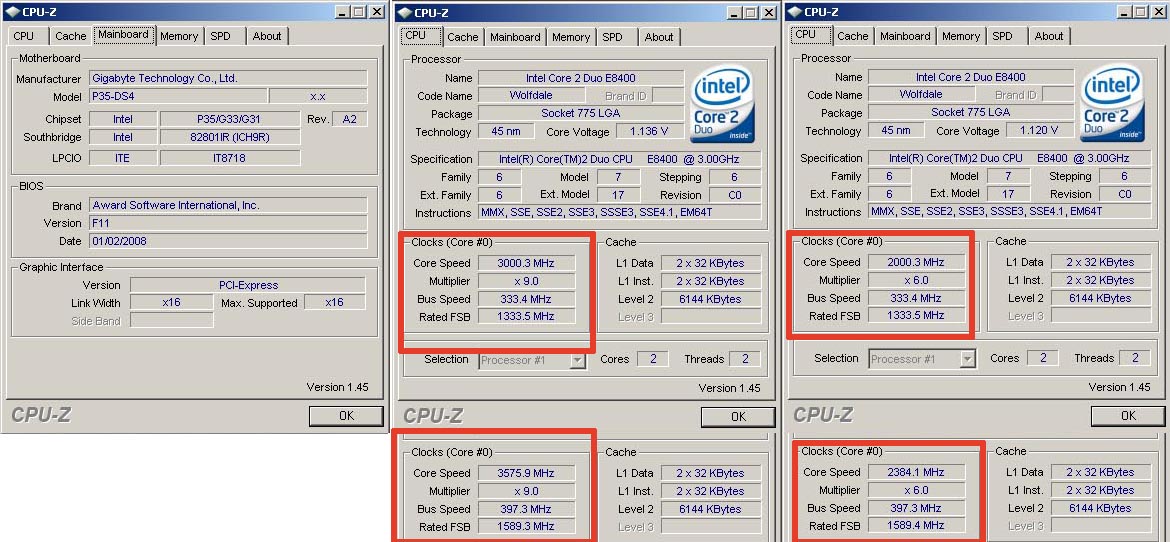Screen dimensions: 1170x542
Task: Open About tab in the 2000.3 MHz window
Action: pos(1049,36)
